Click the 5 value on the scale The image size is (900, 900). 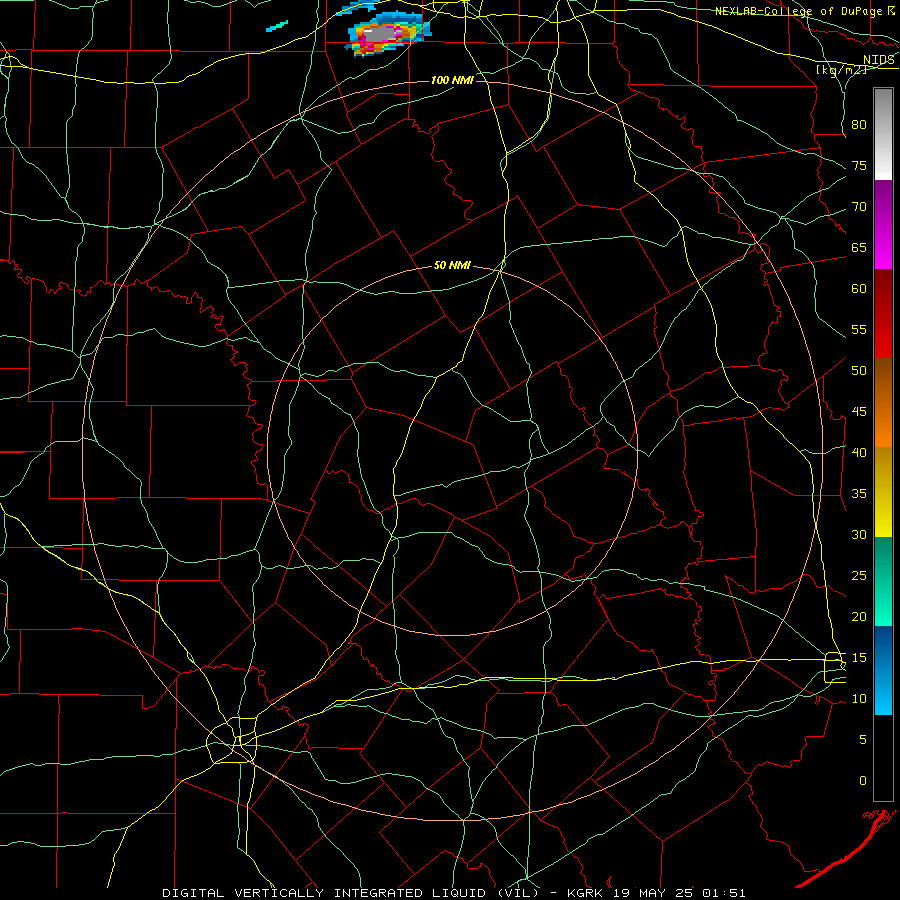tap(863, 739)
